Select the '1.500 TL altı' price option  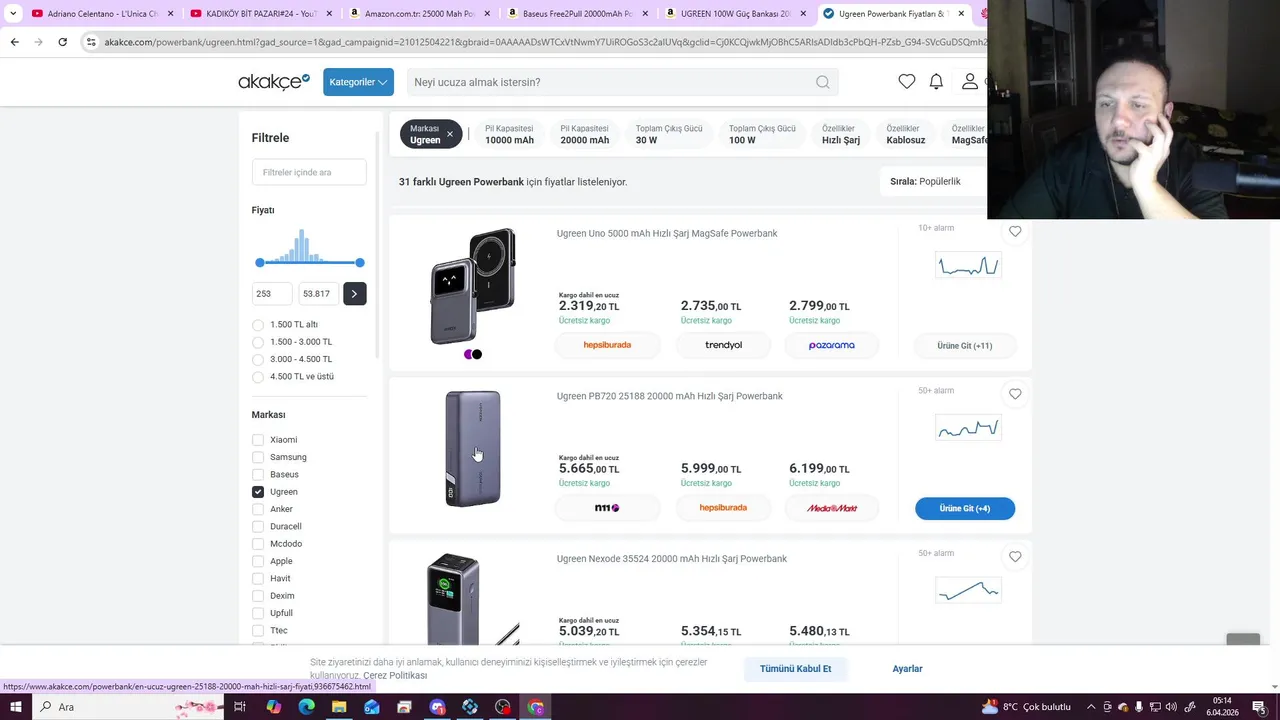(258, 324)
